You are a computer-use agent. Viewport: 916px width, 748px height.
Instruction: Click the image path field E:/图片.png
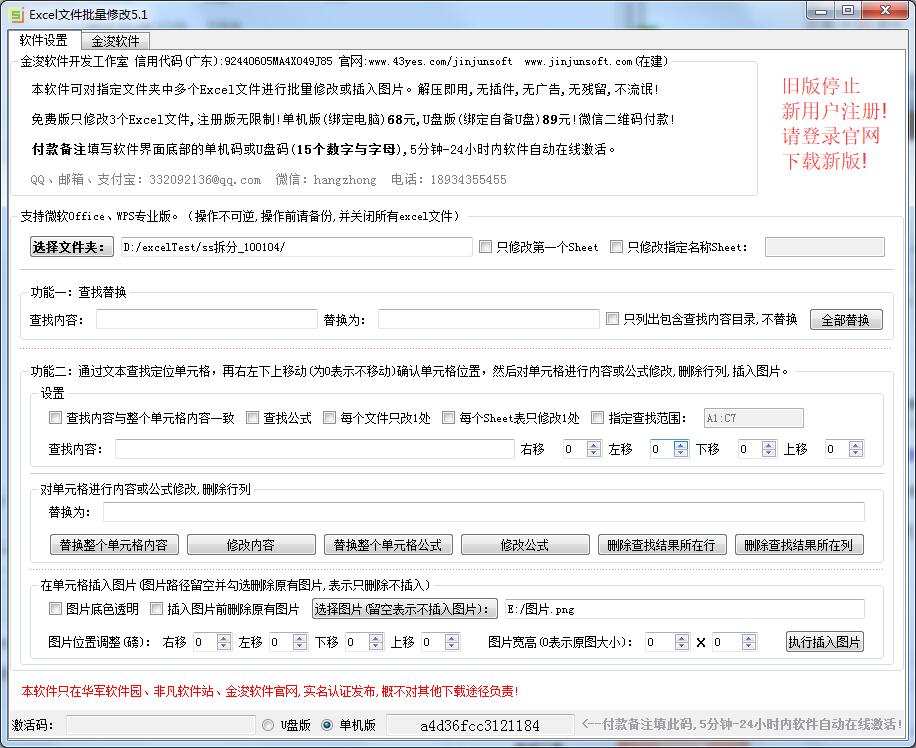[x=685, y=609]
